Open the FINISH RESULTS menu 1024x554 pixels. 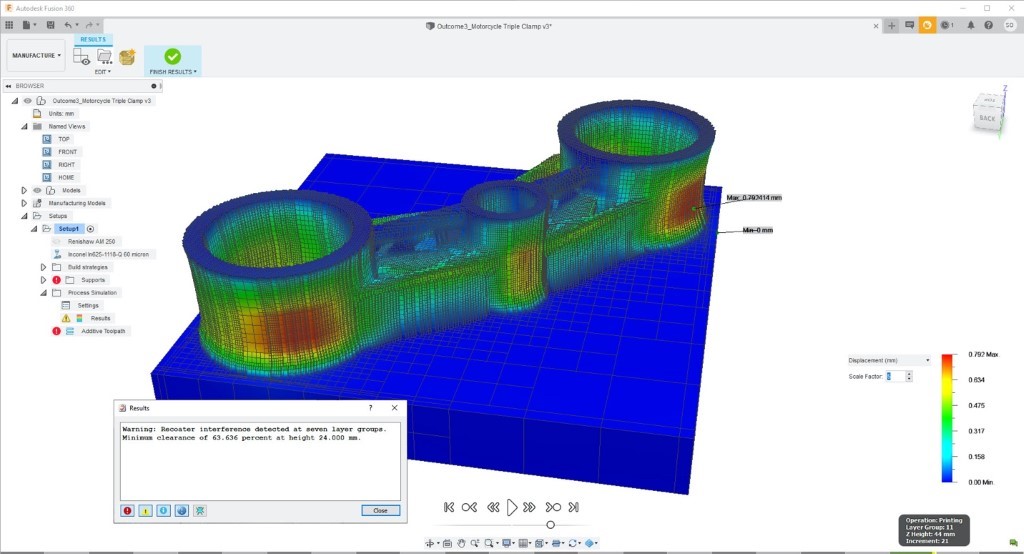(x=172, y=72)
